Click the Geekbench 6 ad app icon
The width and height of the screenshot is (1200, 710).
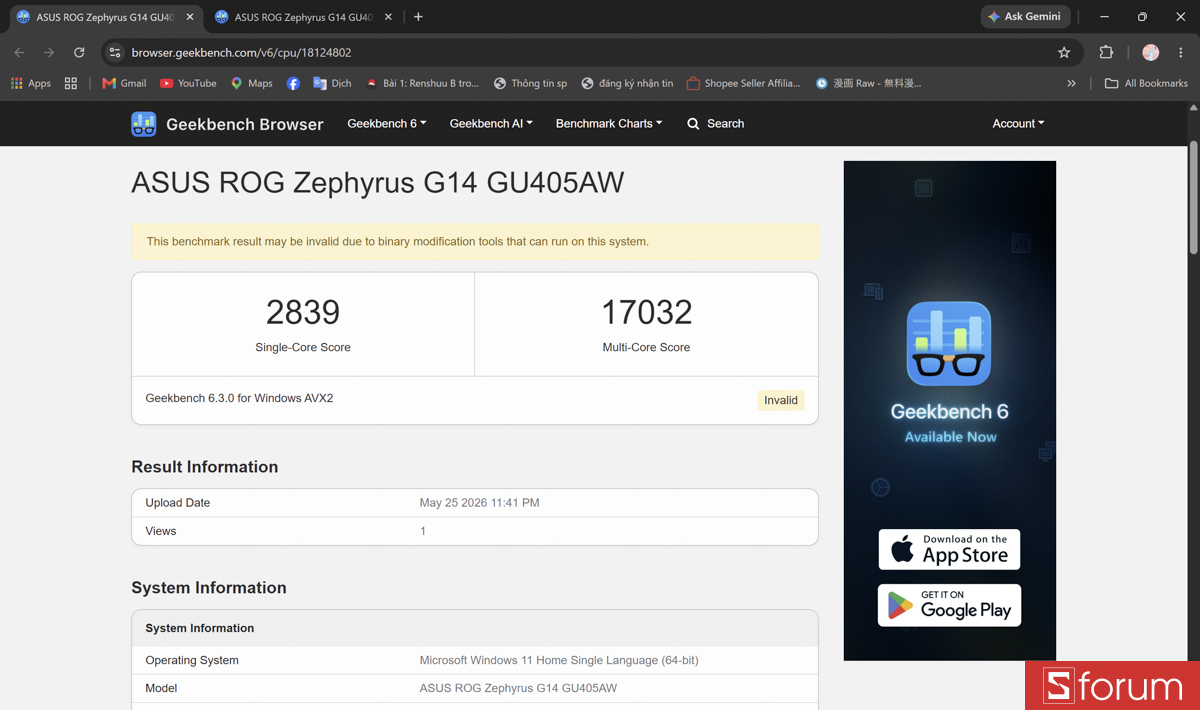(x=949, y=344)
